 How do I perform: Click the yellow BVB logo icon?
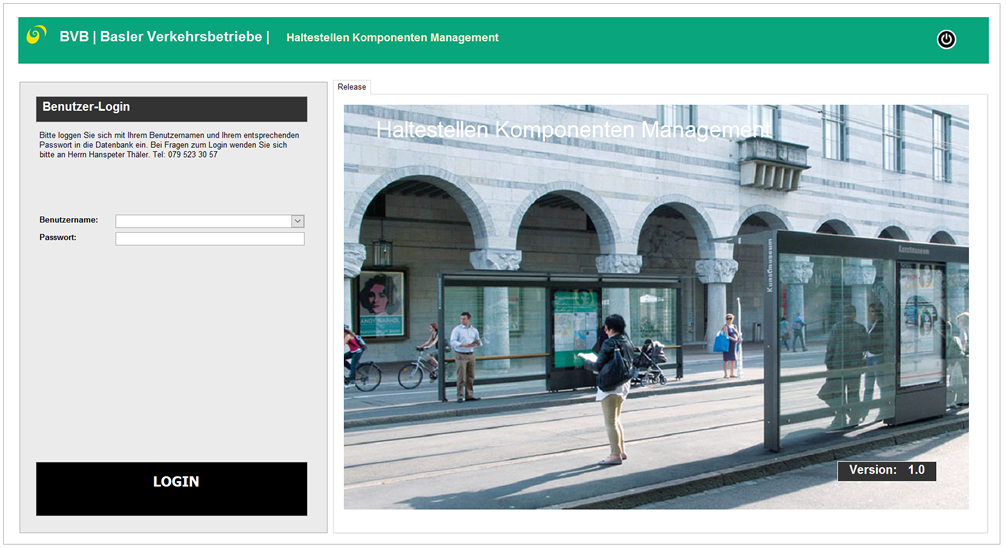click(x=37, y=35)
